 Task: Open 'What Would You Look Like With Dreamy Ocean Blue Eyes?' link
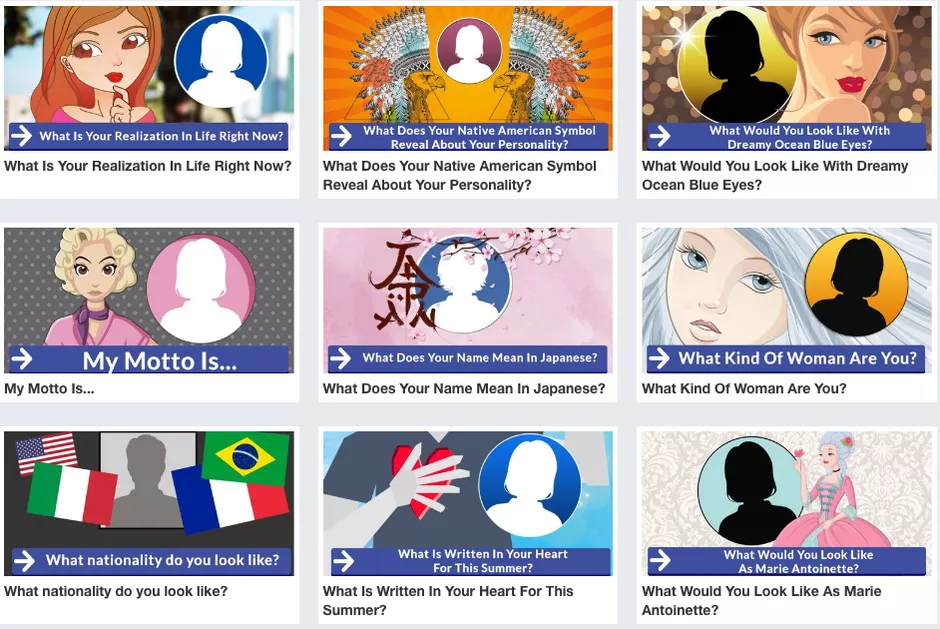pos(775,175)
